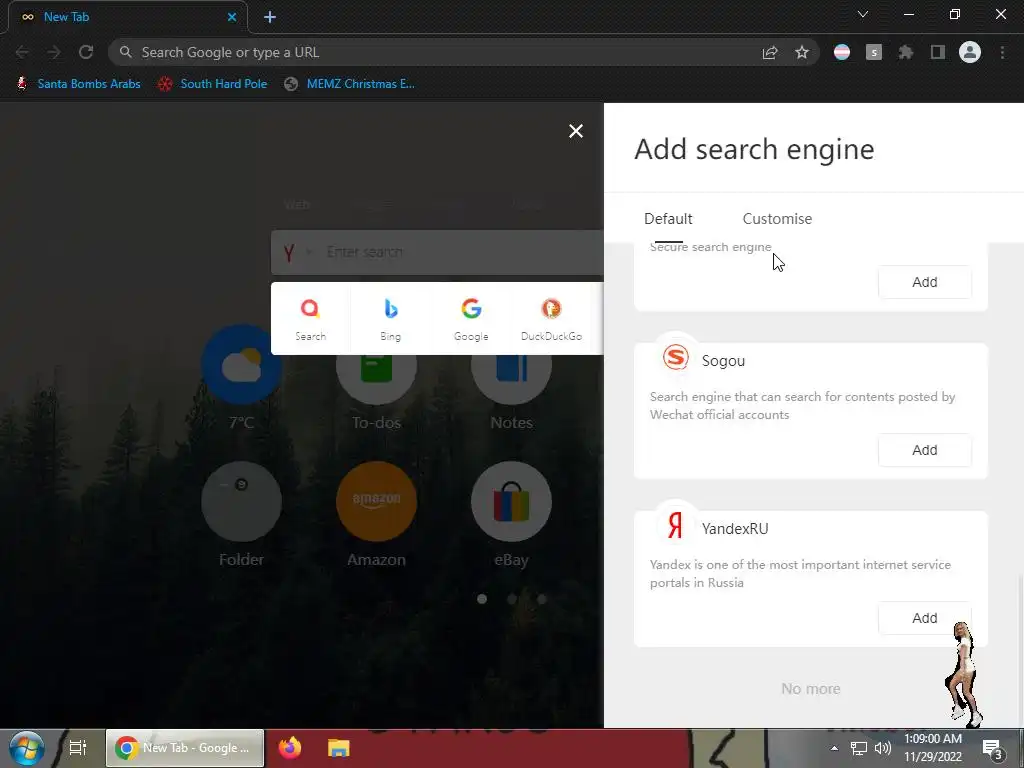The height and width of the screenshot is (768, 1024).
Task: Click the Sogou logo icon
Action: pyautogui.click(x=675, y=357)
